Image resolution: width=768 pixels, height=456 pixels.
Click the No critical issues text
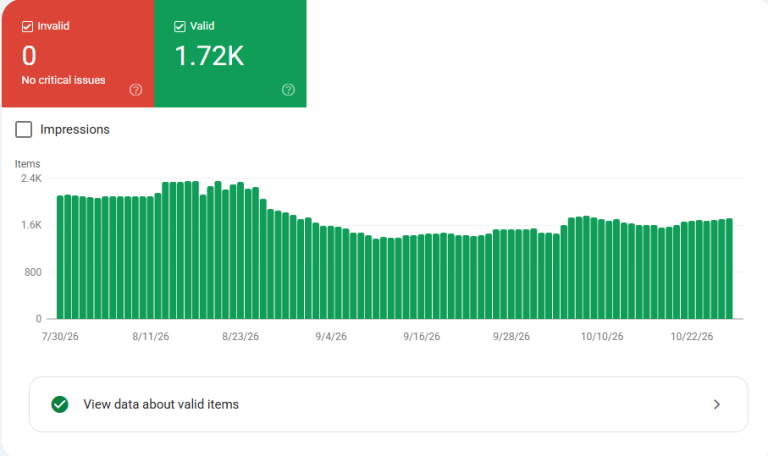tap(63, 80)
